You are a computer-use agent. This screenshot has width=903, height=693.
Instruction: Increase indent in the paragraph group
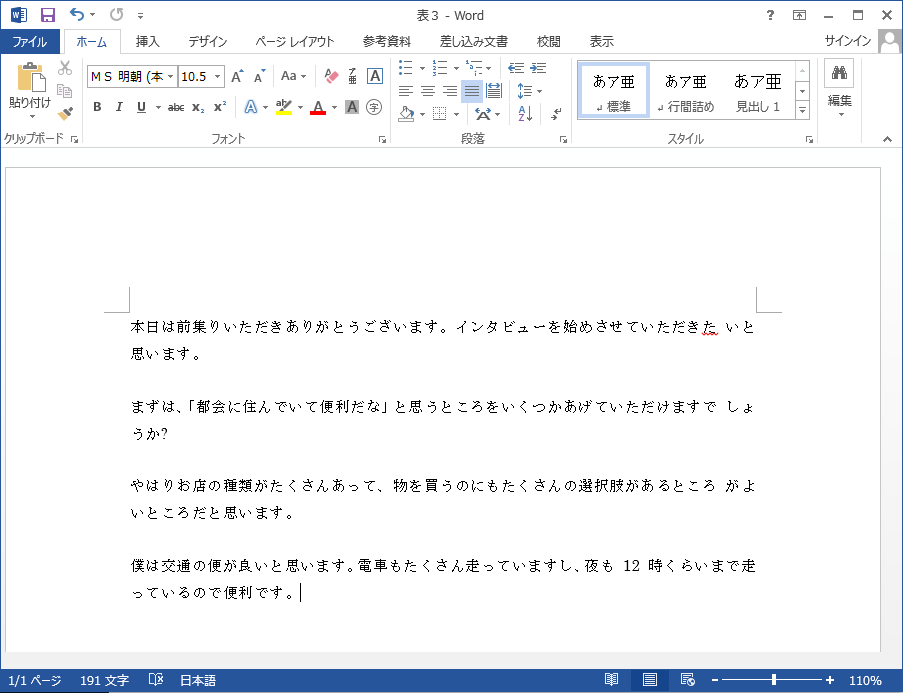(539, 68)
